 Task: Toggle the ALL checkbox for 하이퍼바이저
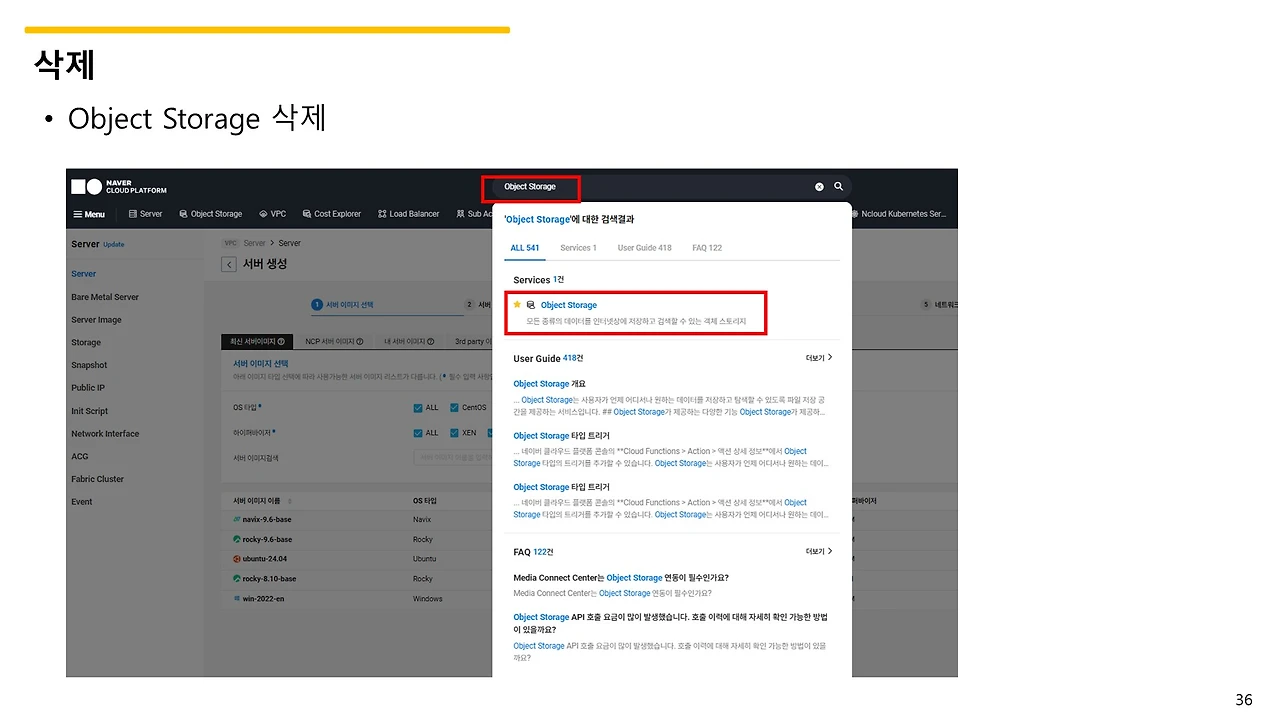[418, 433]
